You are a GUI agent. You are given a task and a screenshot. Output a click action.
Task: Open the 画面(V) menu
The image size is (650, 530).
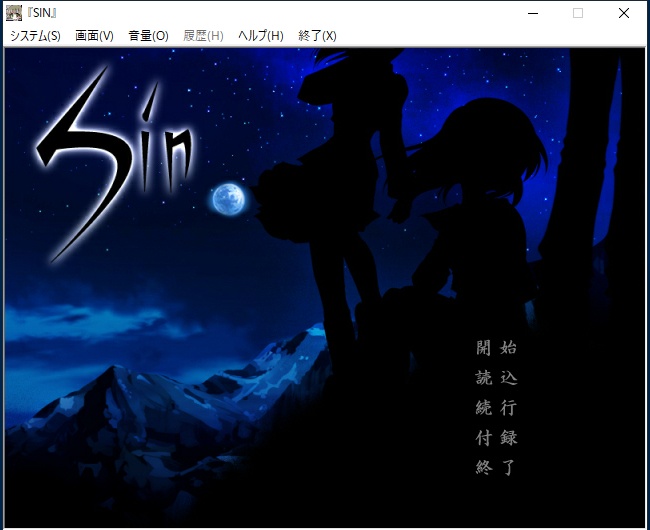94,36
